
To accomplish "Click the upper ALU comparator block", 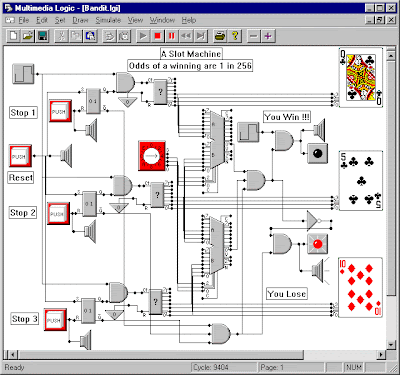I will 216,140.
